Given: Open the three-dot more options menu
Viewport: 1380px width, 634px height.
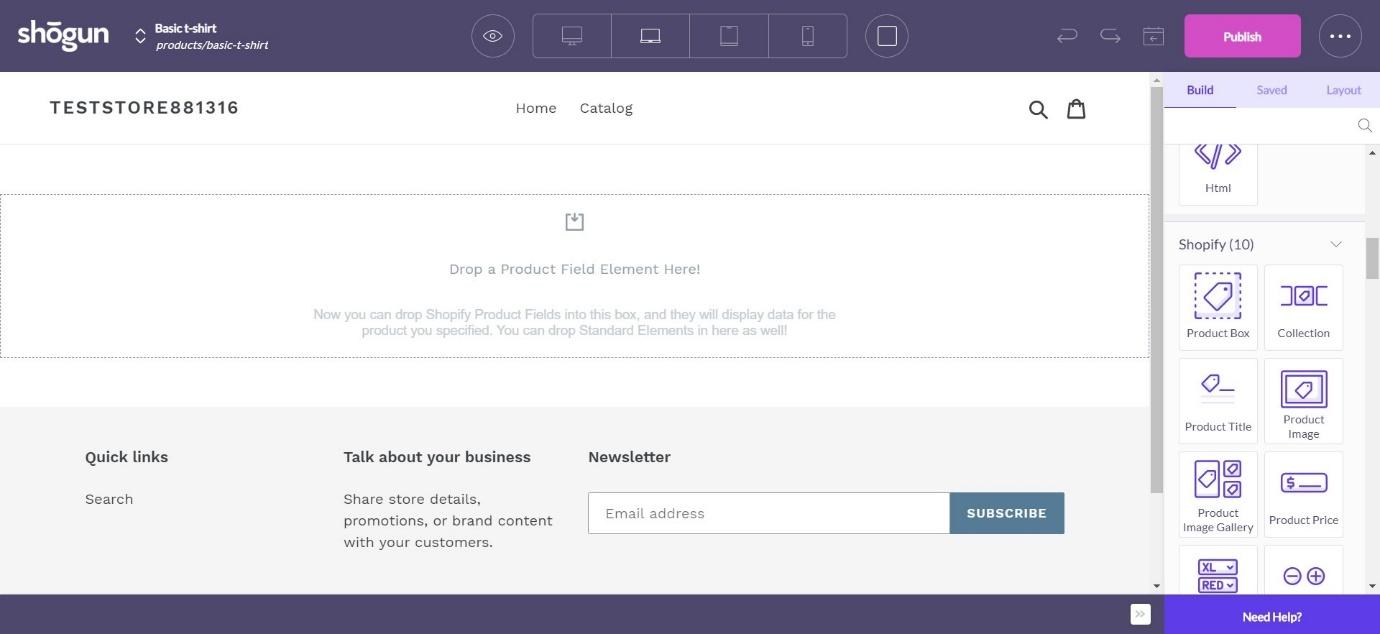Looking at the screenshot, I should point(1340,36).
